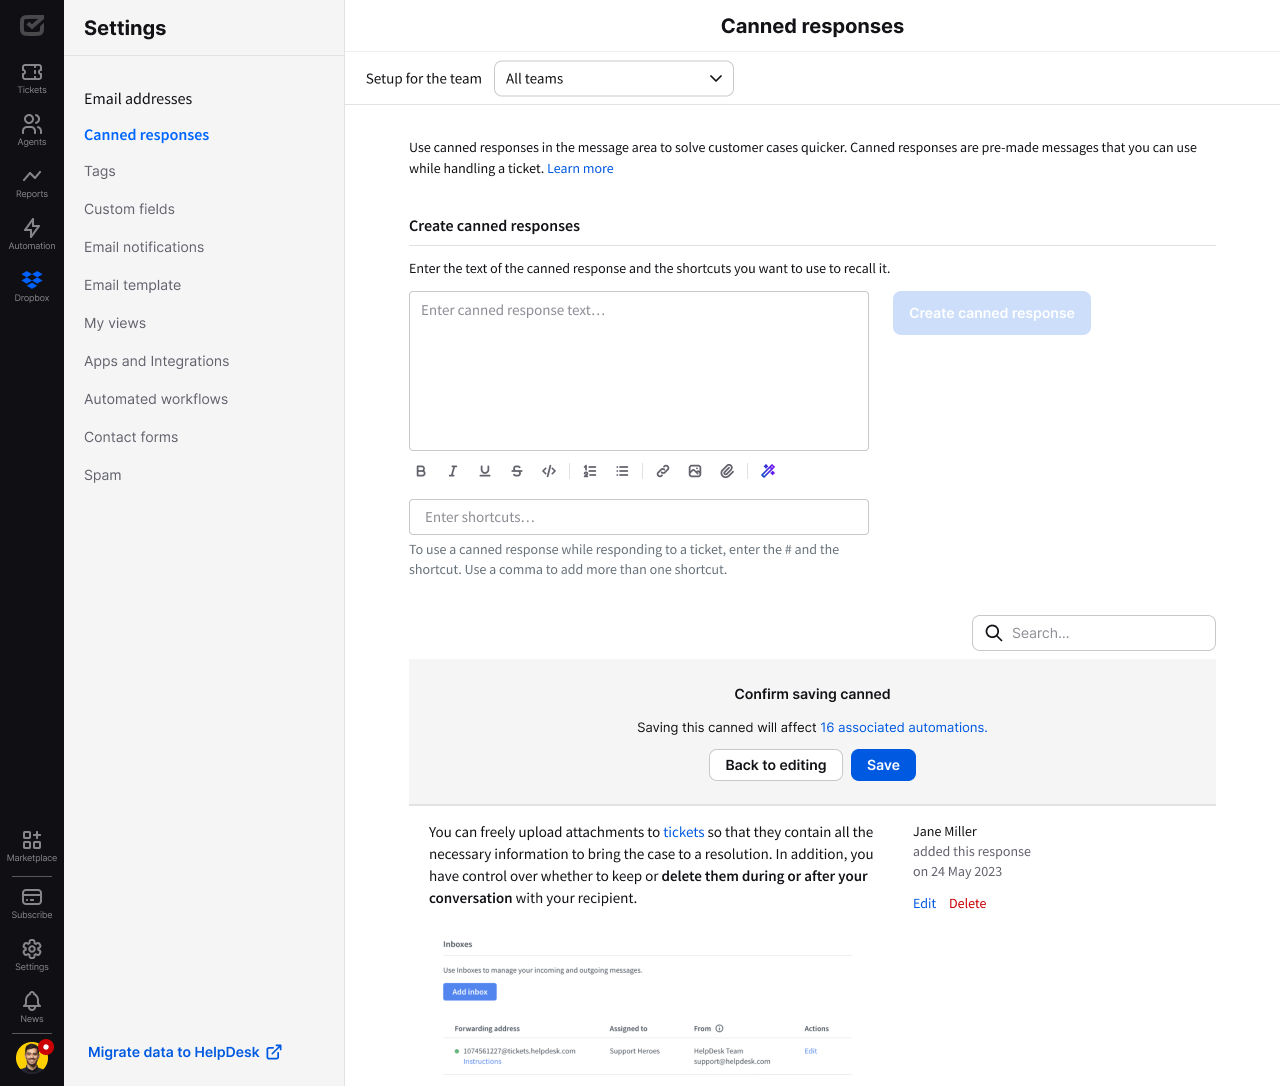Open Contact forms settings
The image size is (1280, 1086).
pyautogui.click(x=131, y=437)
